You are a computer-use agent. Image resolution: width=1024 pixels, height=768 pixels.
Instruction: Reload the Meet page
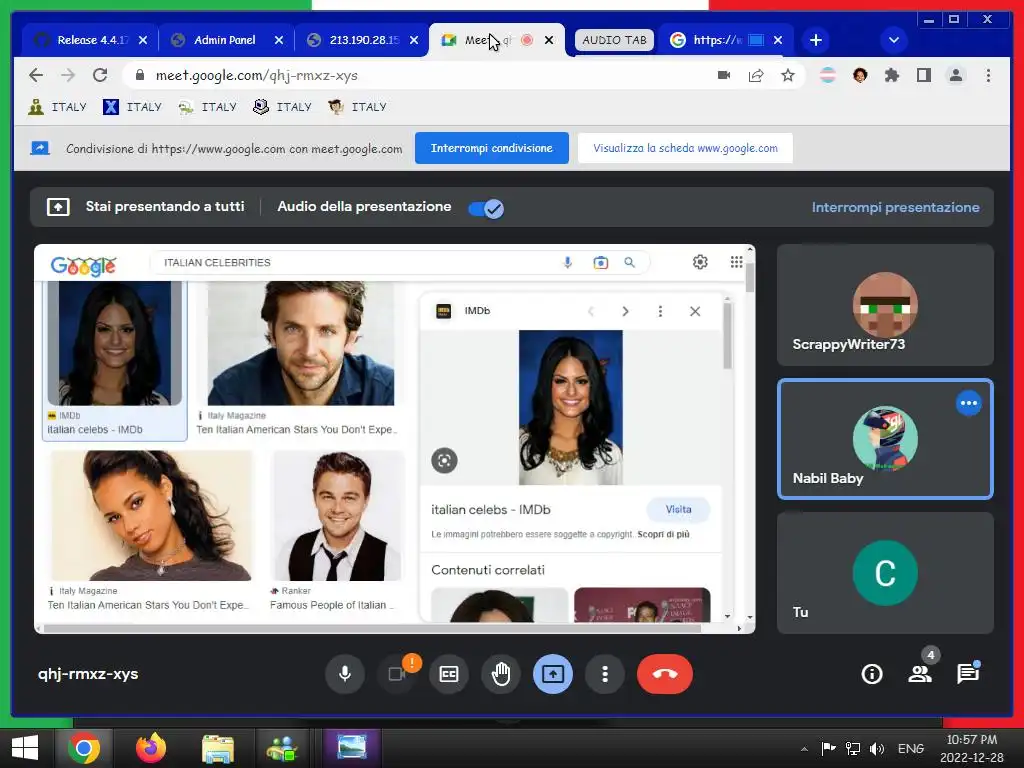[99, 75]
